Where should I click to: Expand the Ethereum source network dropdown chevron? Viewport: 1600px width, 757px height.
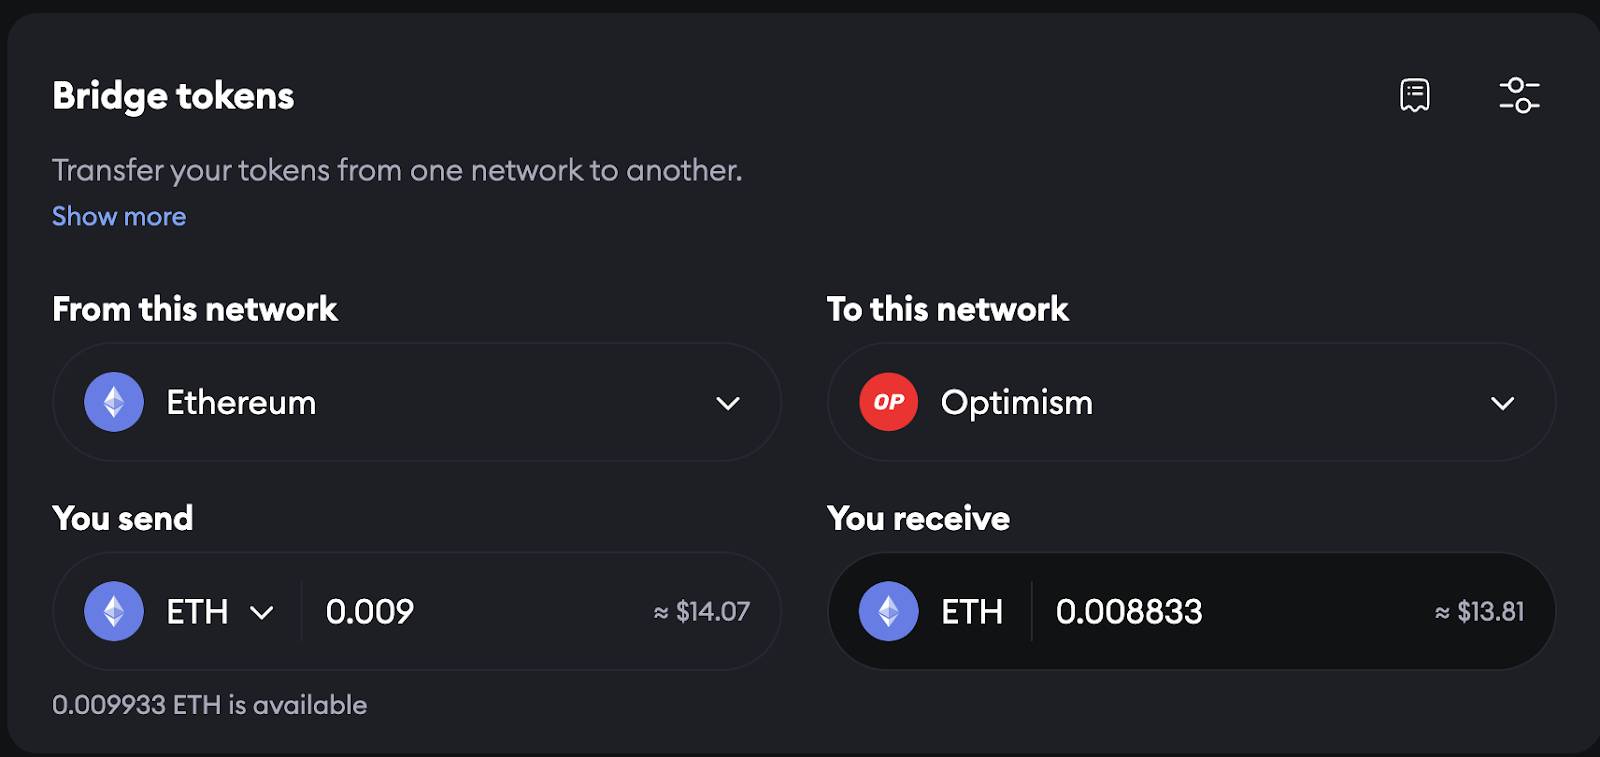pos(728,403)
